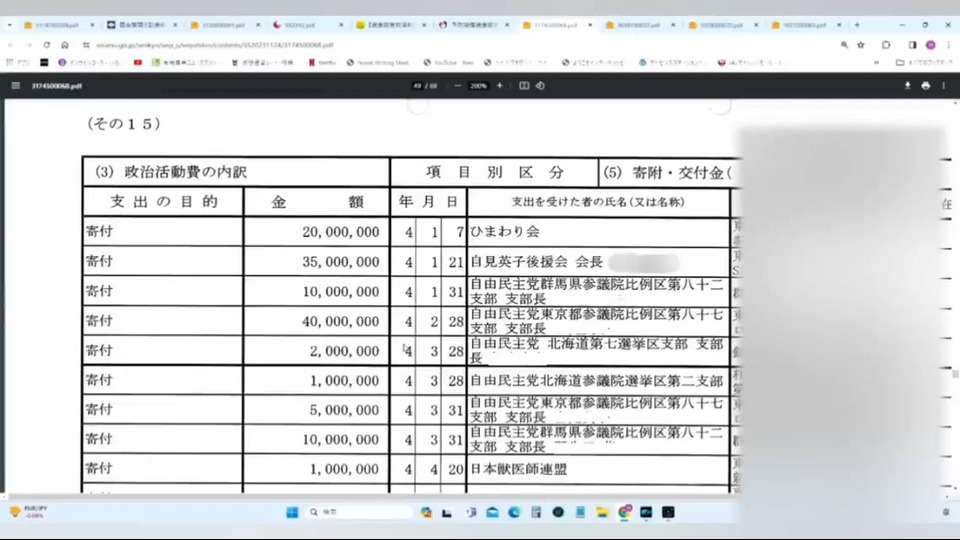Screen dimensions: 960x540
Task: Open the Netflix bookmark
Action: point(322,62)
